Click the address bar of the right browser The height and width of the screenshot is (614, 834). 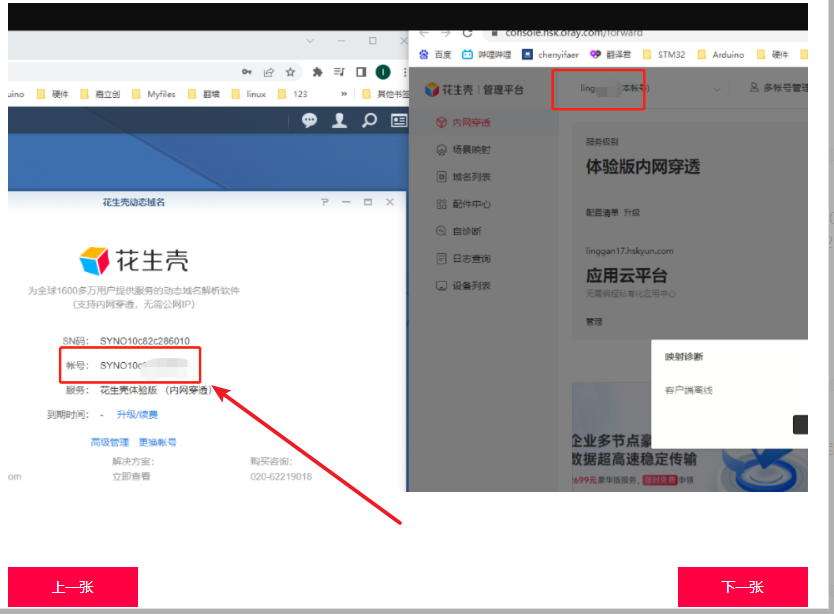(645, 34)
